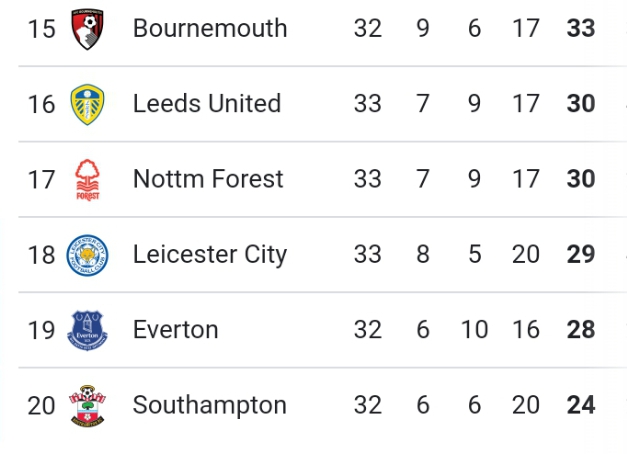Click position number 15 in the table
Image resolution: width=627 pixels, height=454 pixels.
click(42, 29)
